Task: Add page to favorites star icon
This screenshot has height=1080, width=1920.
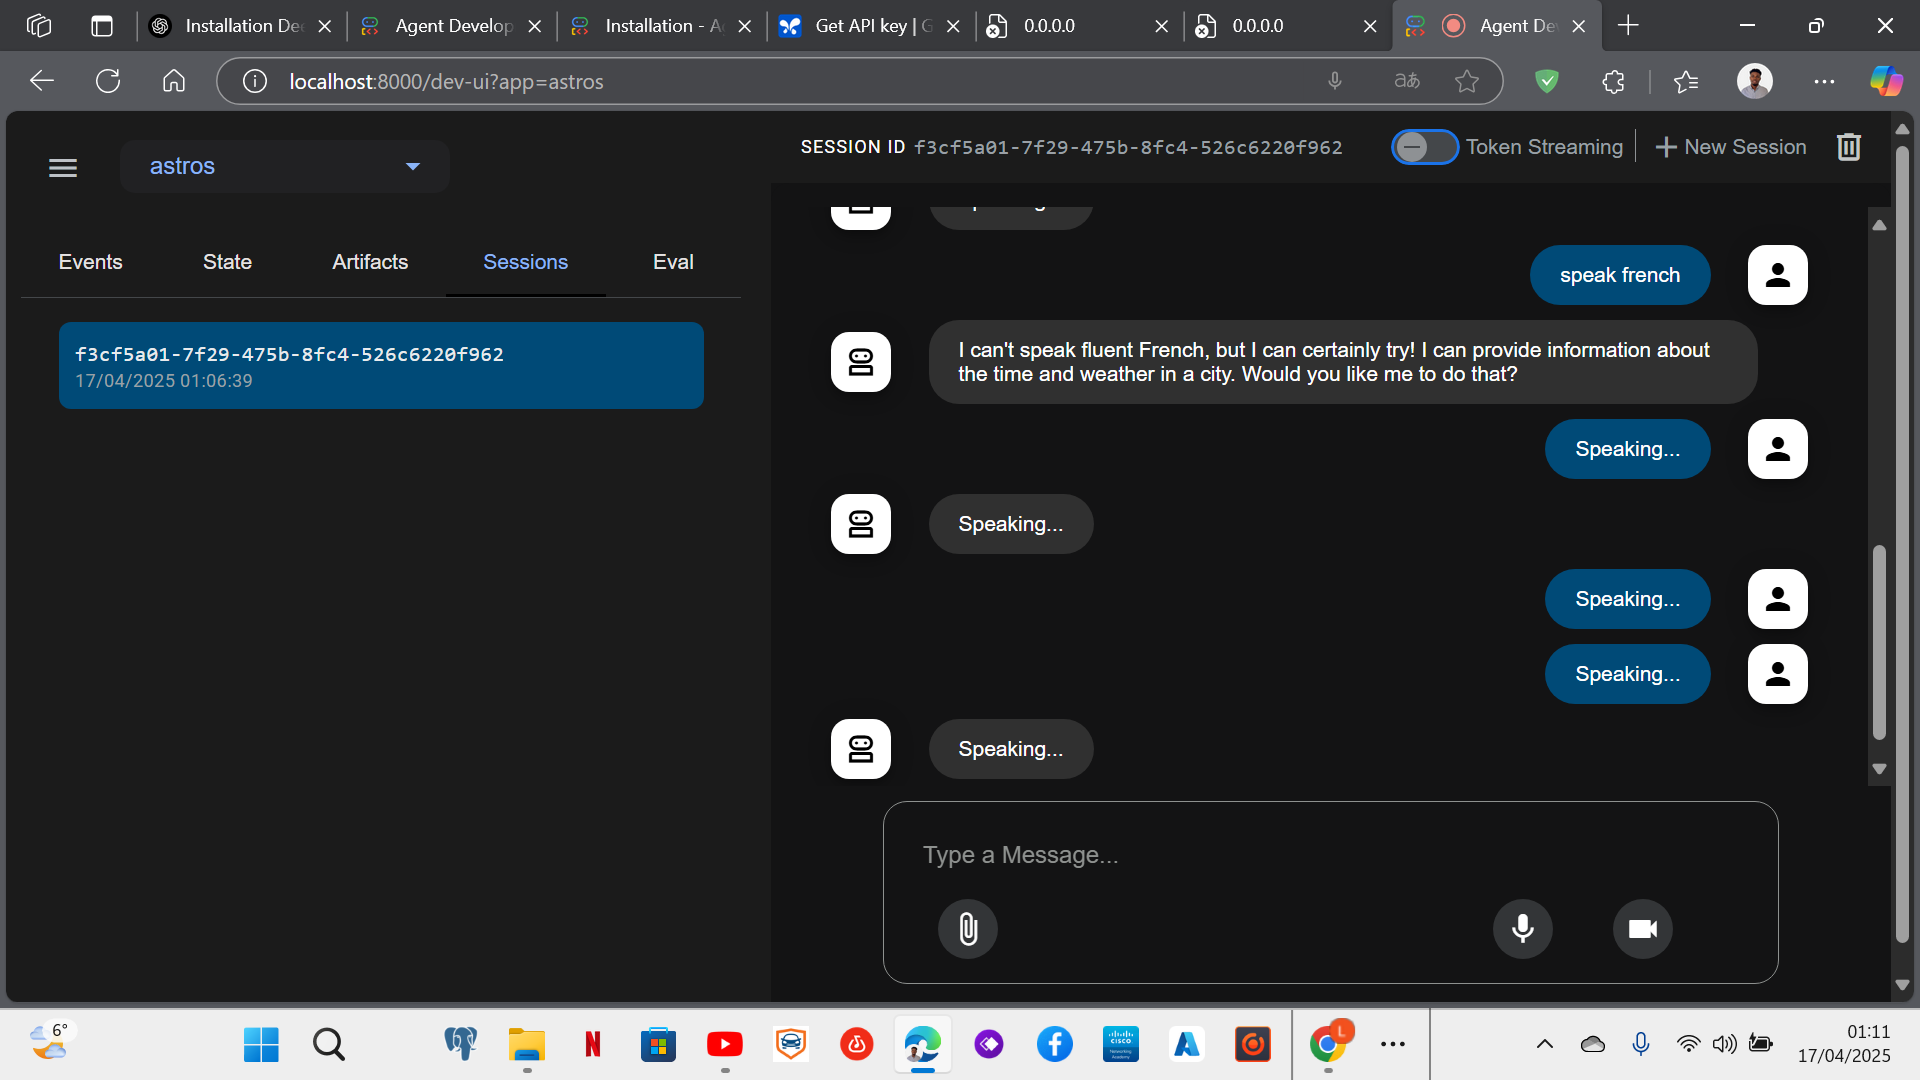Action: coord(1466,82)
